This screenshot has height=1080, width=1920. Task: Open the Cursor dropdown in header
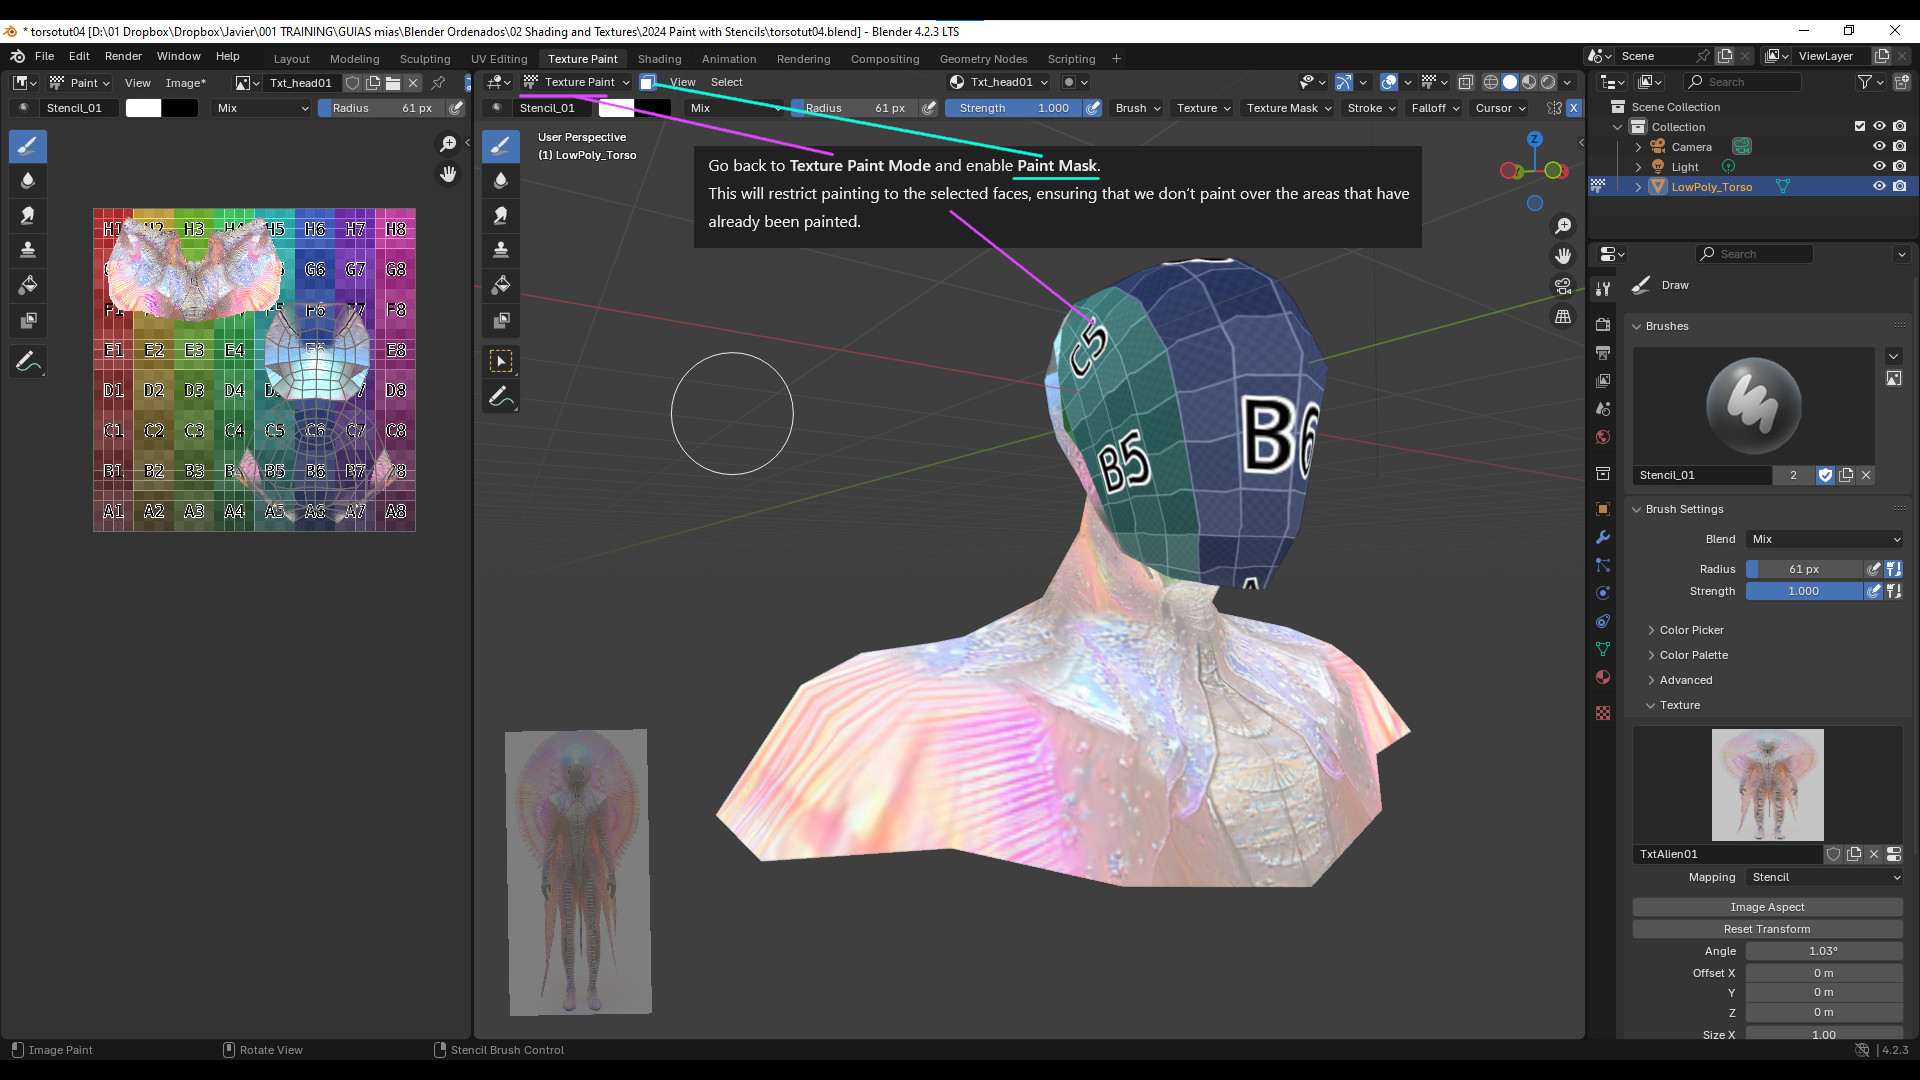coord(1500,108)
